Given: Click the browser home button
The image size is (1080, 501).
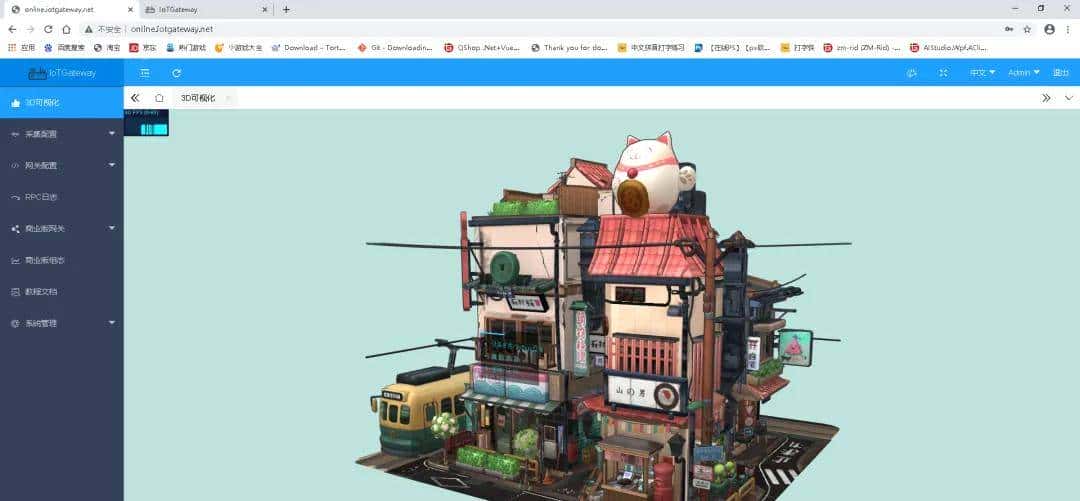Looking at the screenshot, I should (x=66, y=29).
